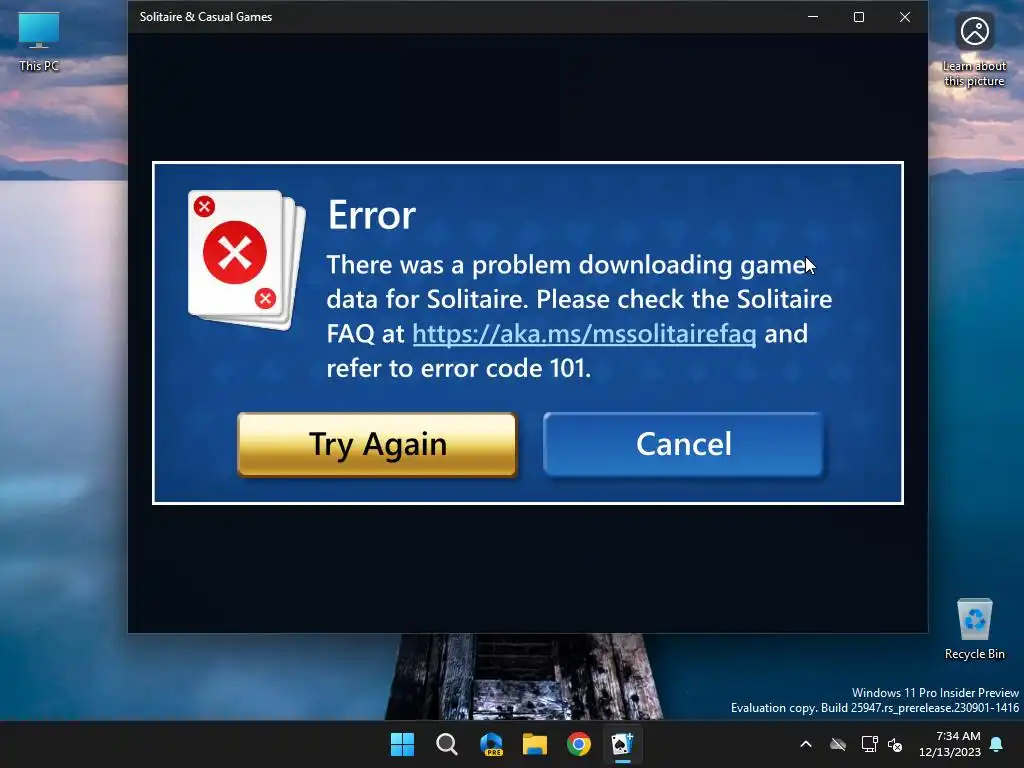Open the clock showing 7:34 AM
Image resolution: width=1024 pixels, height=768 pixels.
coord(950,744)
